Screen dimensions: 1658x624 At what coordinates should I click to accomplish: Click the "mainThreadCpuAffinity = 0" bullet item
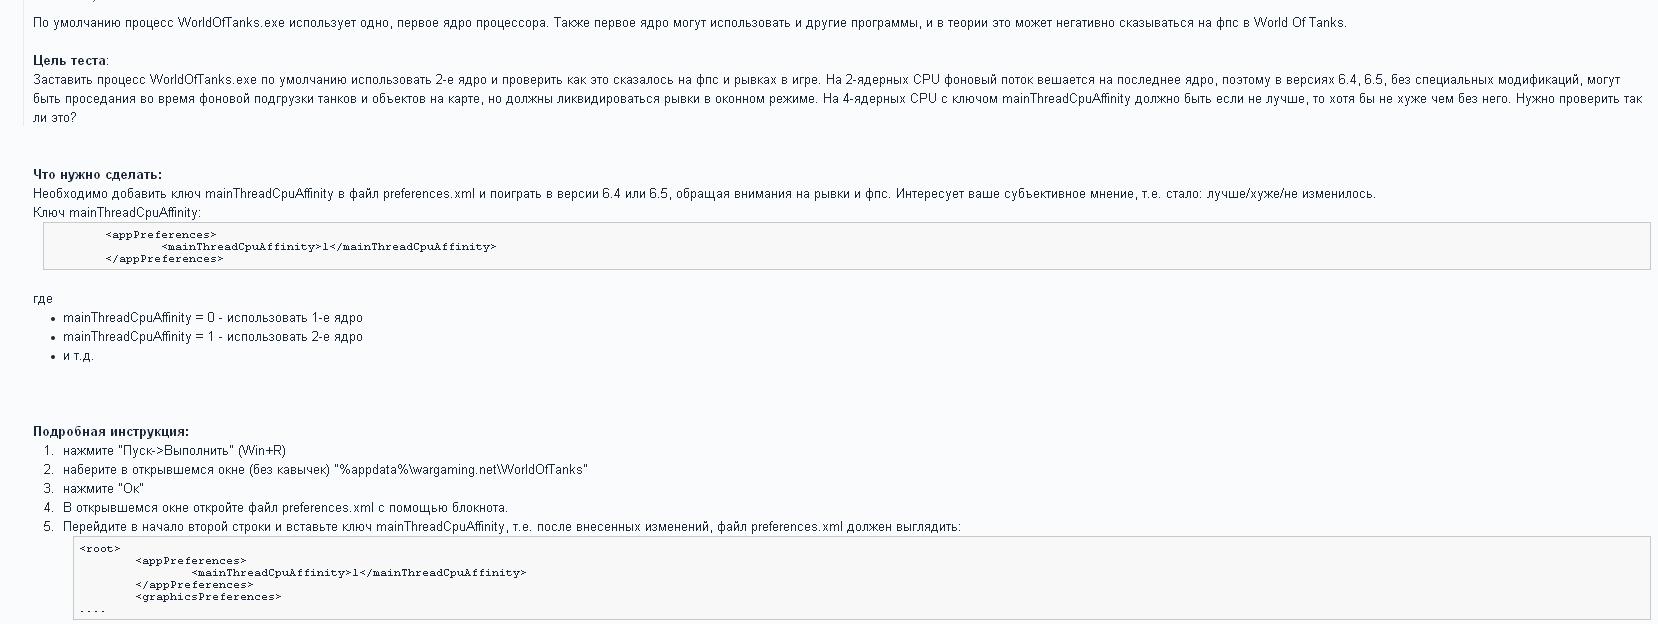click(x=212, y=318)
